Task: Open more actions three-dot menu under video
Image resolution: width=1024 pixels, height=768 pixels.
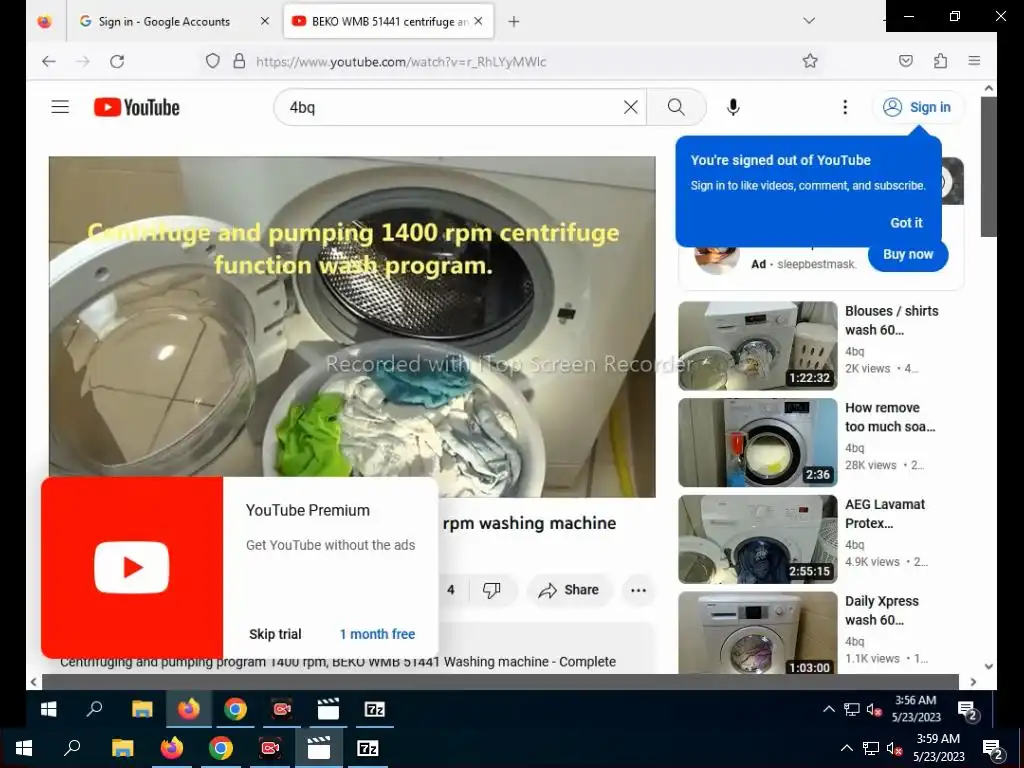Action: point(639,590)
